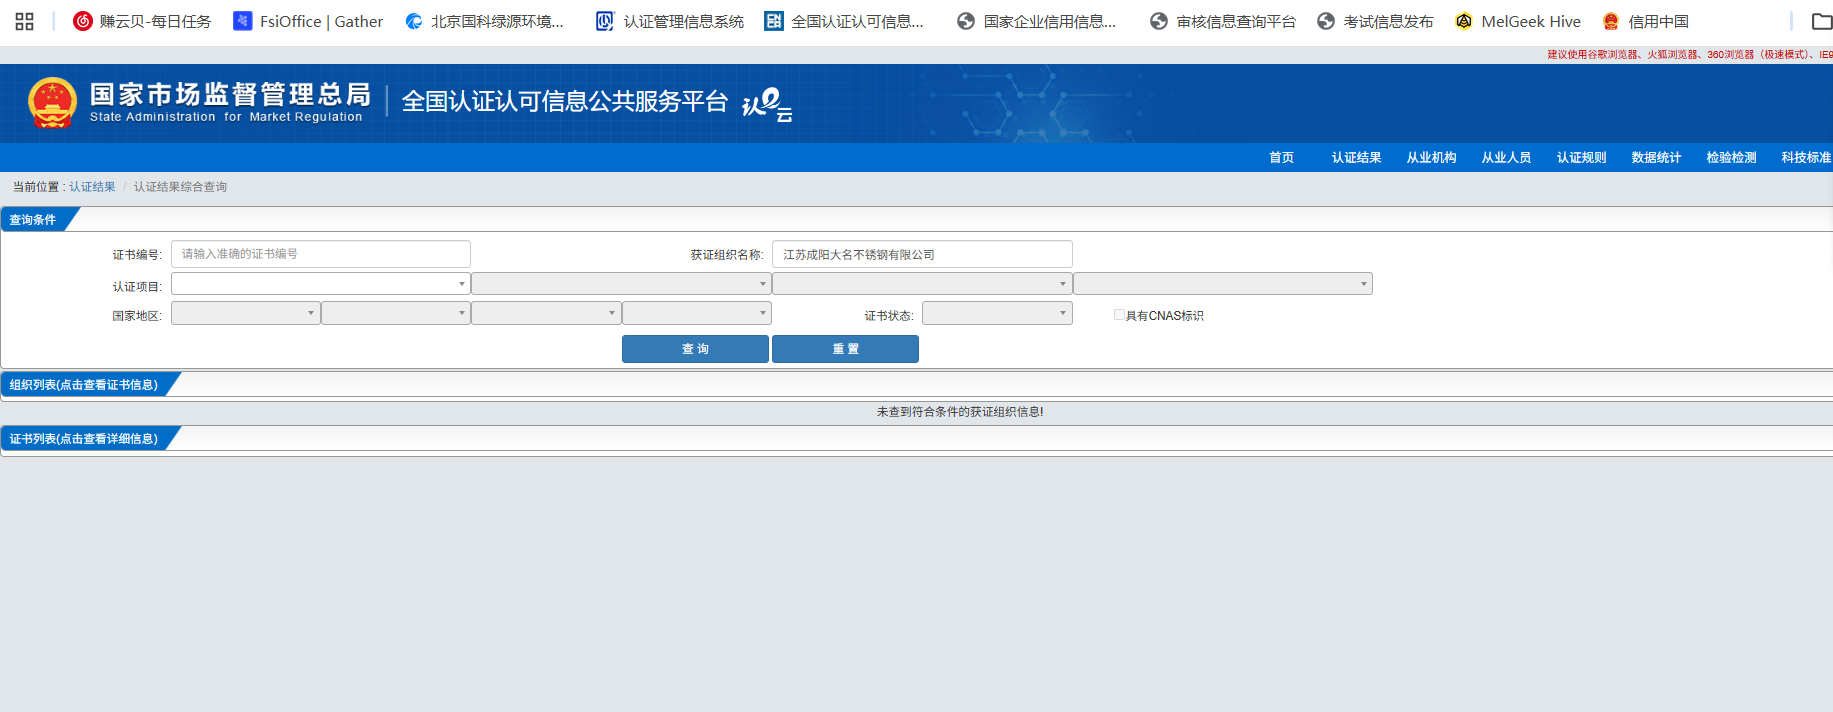Open the browser apps grid icon
The height and width of the screenshot is (712, 1833).
pos(25,21)
